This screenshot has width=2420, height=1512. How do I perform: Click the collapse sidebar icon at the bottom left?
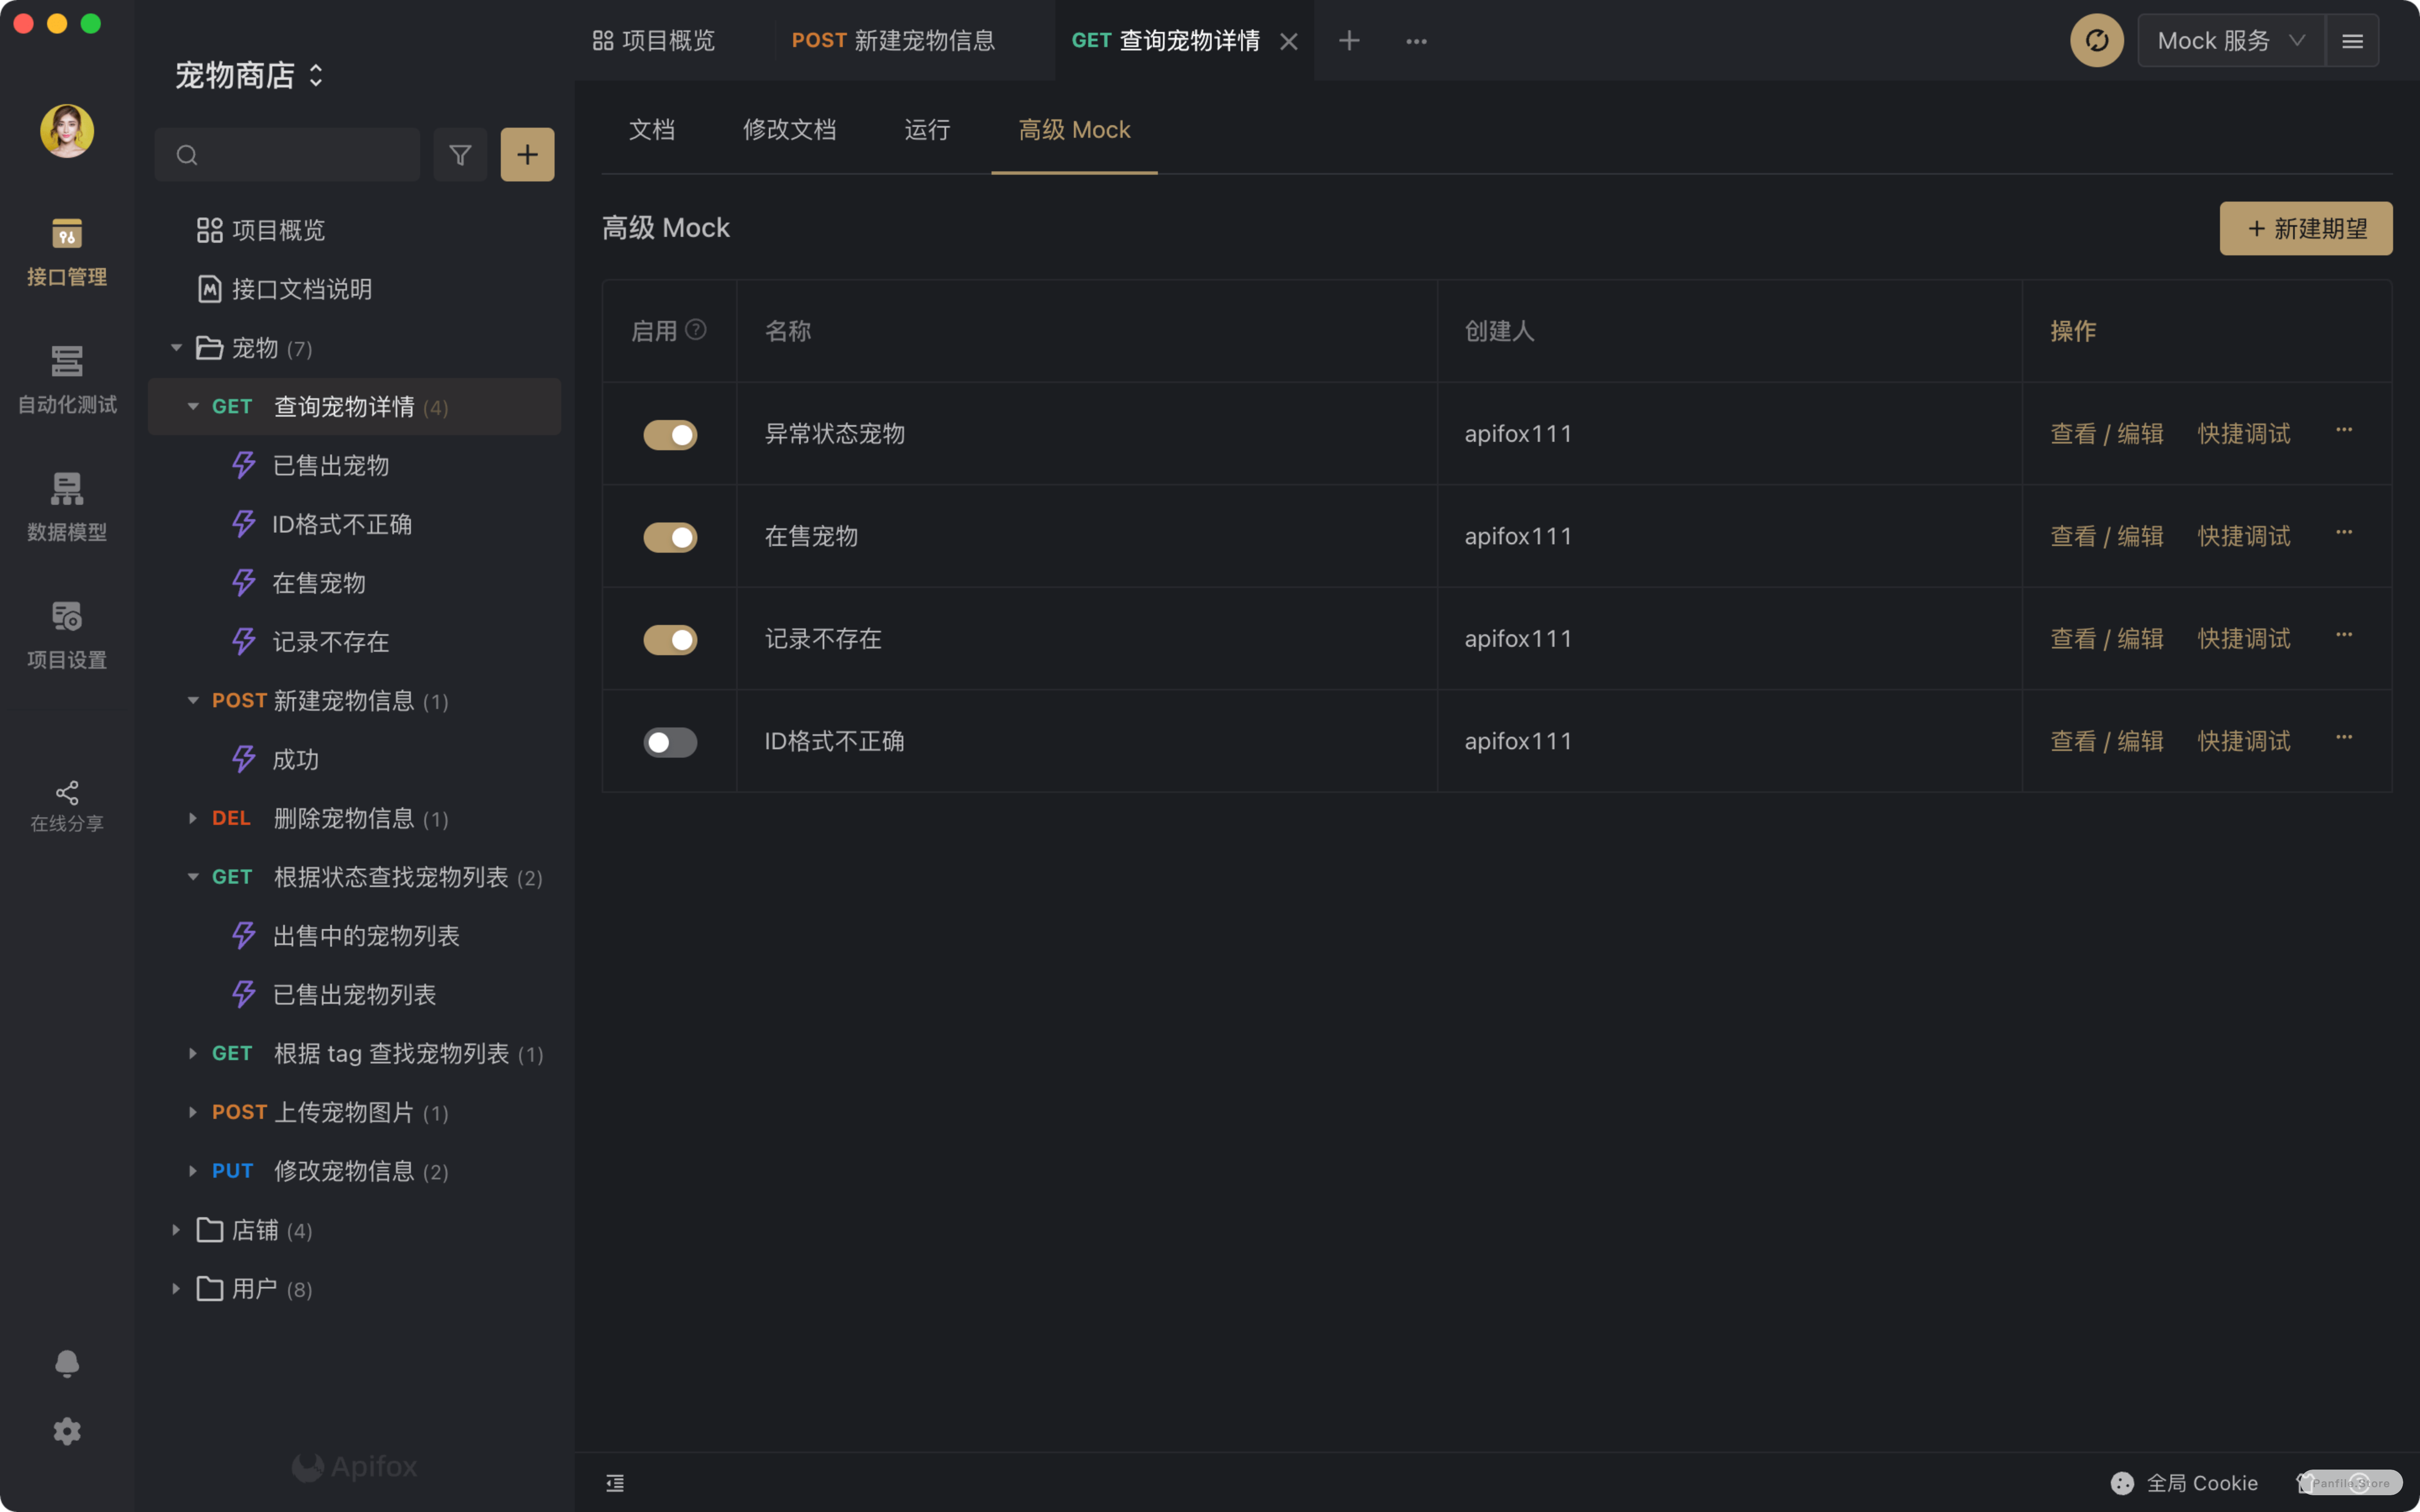click(615, 1483)
